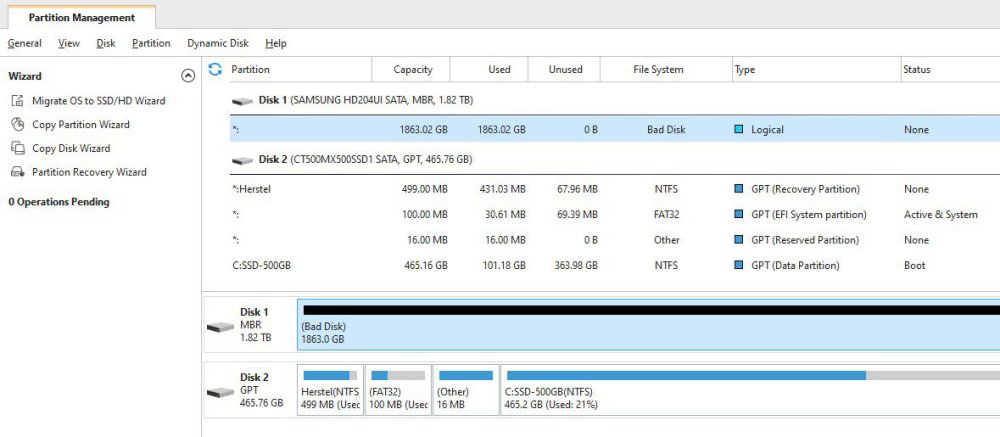
Task: Click the Copy Partition Wizard icon
Action: click(x=16, y=125)
